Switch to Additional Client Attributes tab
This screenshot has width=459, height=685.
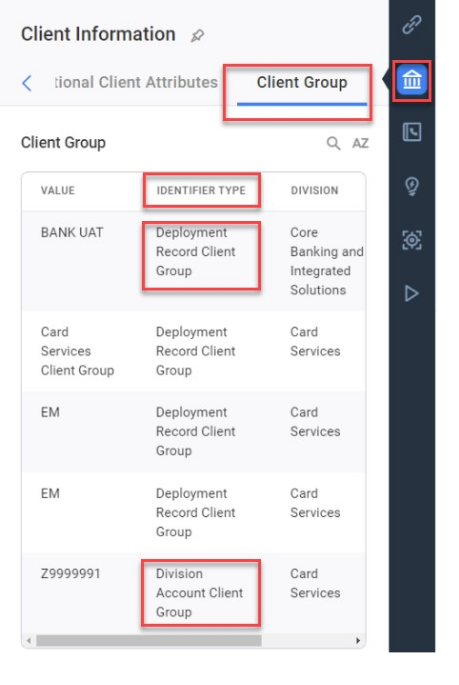click(x=136, y=82)
